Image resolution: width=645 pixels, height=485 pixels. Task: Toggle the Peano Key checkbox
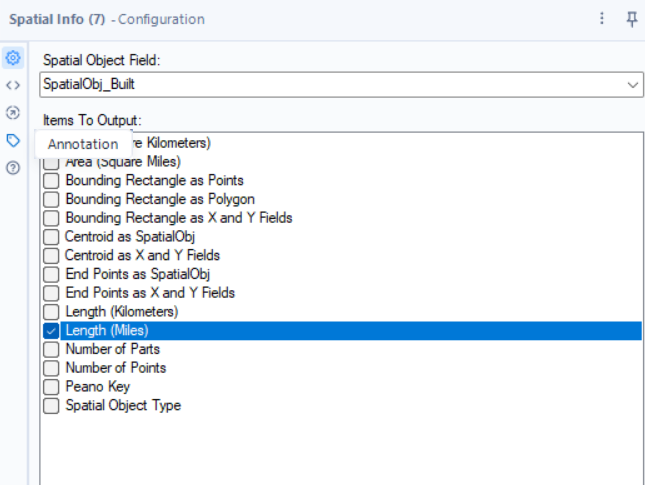51,387
